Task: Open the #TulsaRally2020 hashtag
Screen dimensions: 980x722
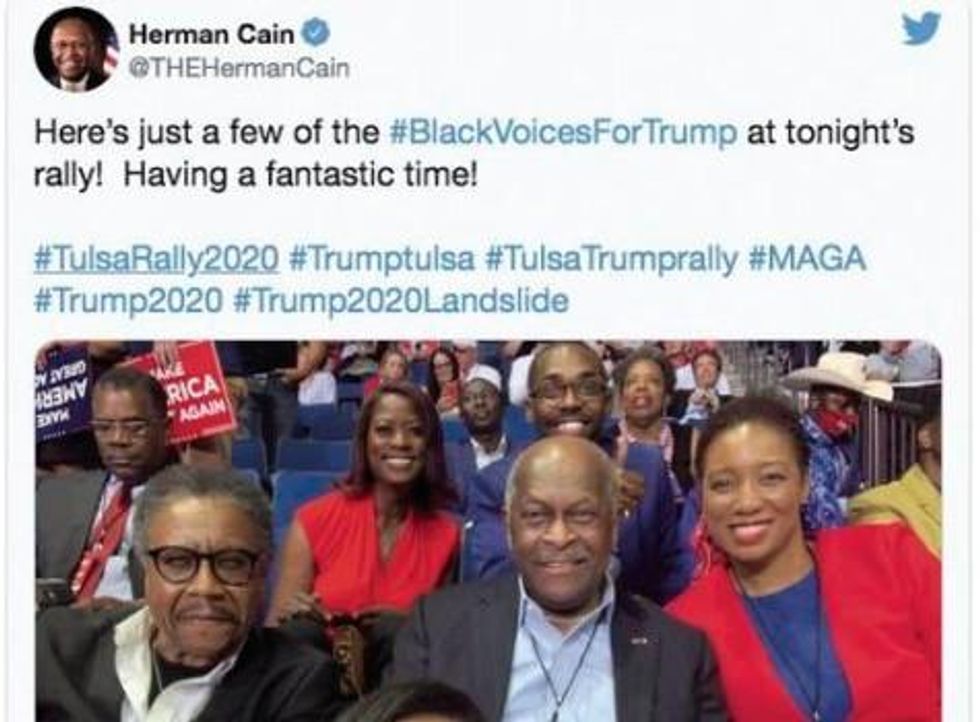Action: click(x=156, y=259)
